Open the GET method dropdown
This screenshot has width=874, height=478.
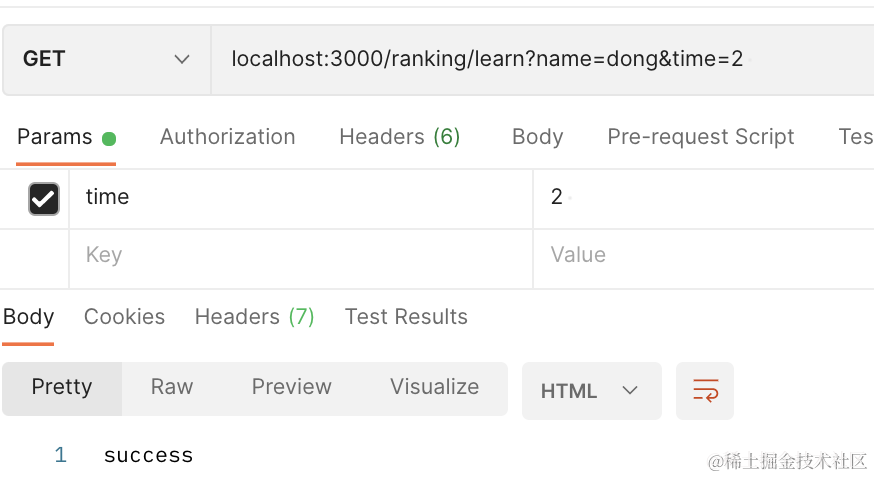pyautogui.click(x=106, y=59)
